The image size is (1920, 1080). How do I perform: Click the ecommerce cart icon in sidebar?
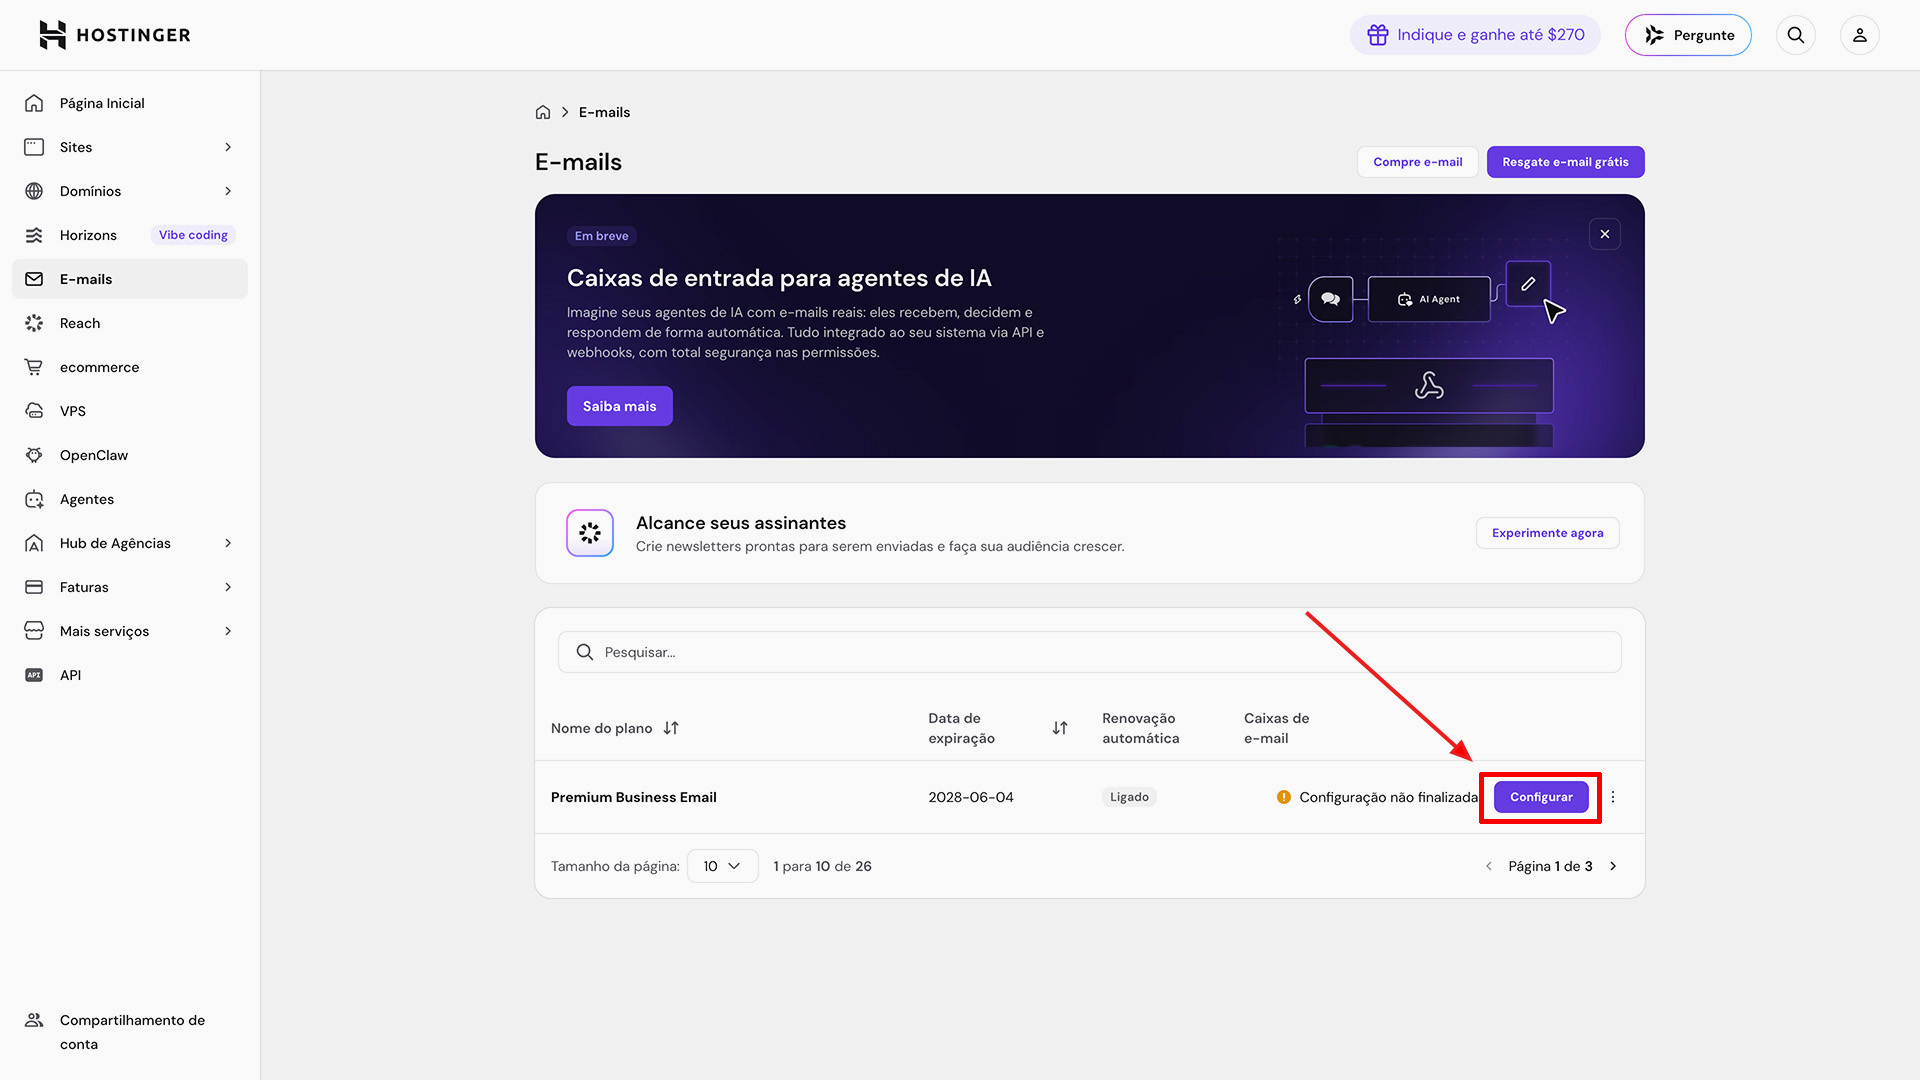coord(34,367)
